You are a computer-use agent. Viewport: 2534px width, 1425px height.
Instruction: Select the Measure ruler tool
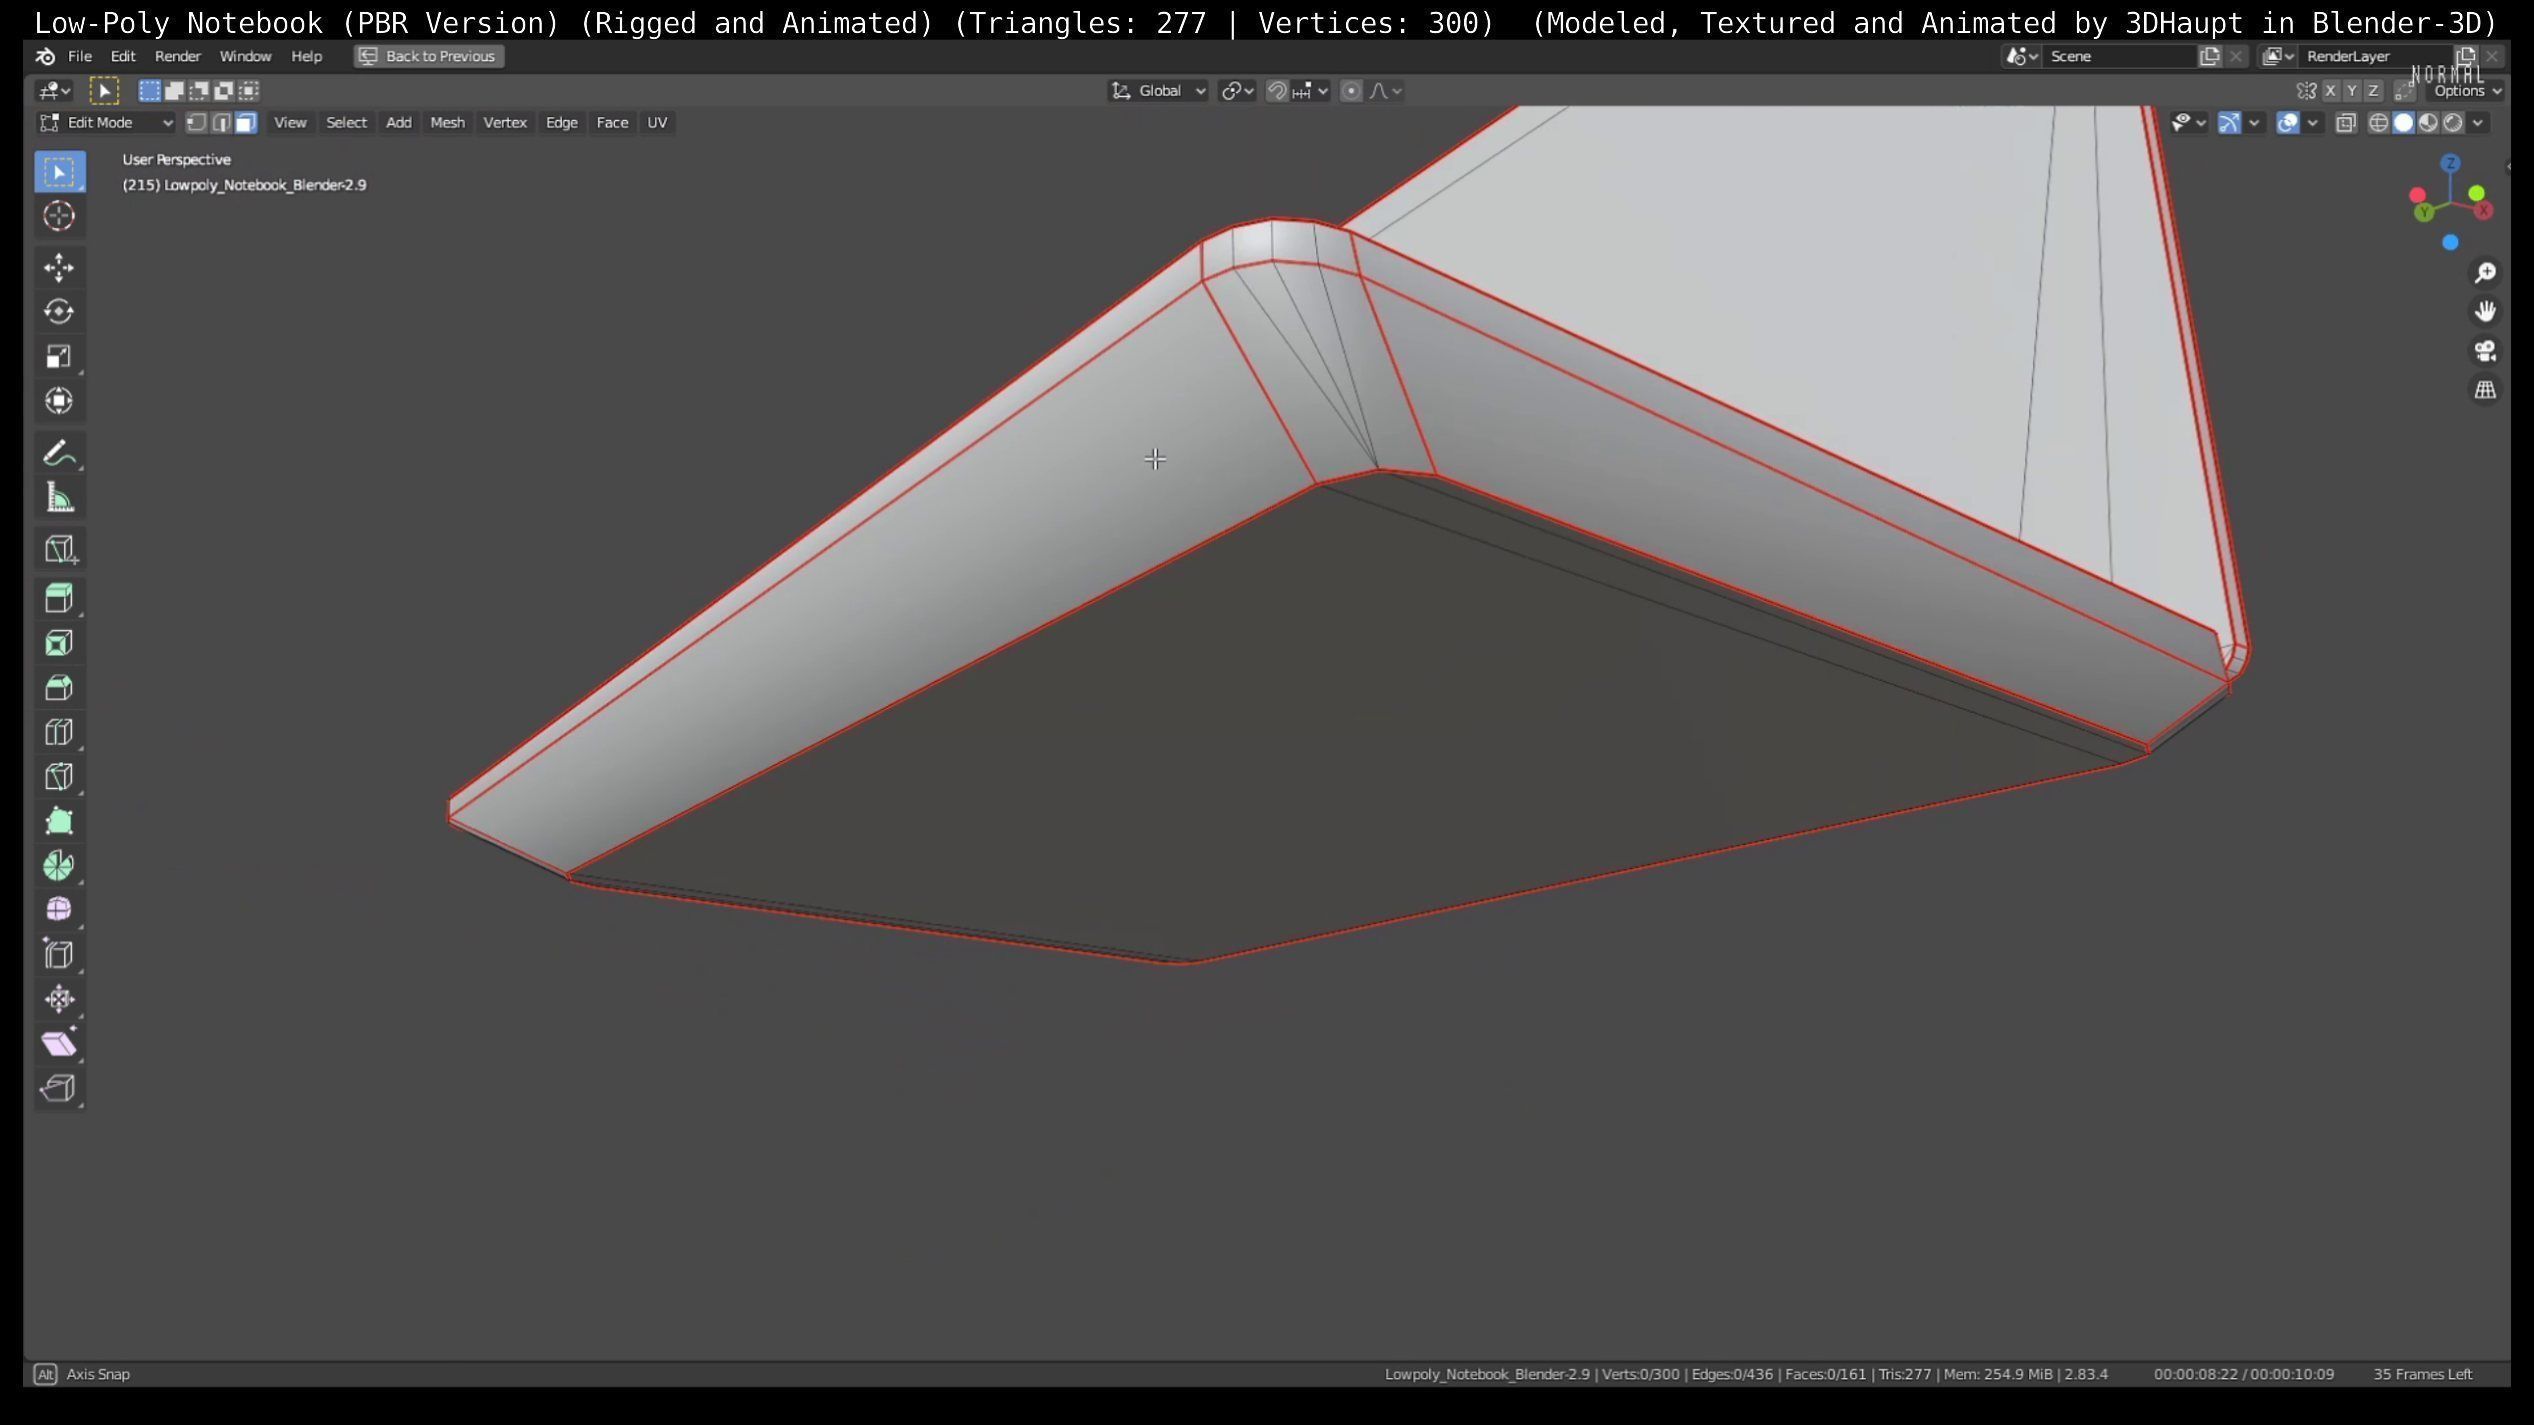59,498
